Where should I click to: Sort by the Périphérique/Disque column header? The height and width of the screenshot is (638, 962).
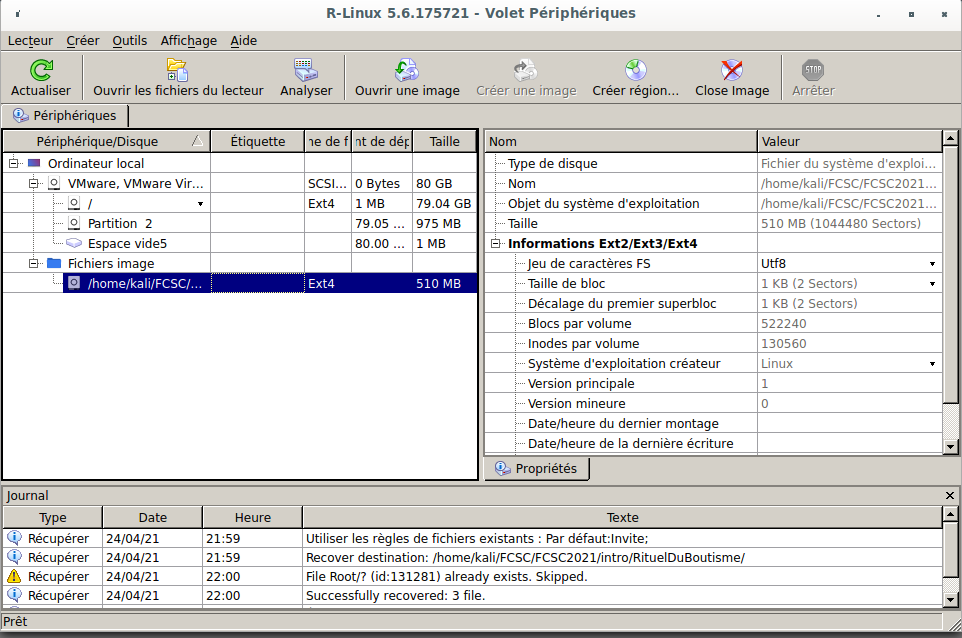107,141
